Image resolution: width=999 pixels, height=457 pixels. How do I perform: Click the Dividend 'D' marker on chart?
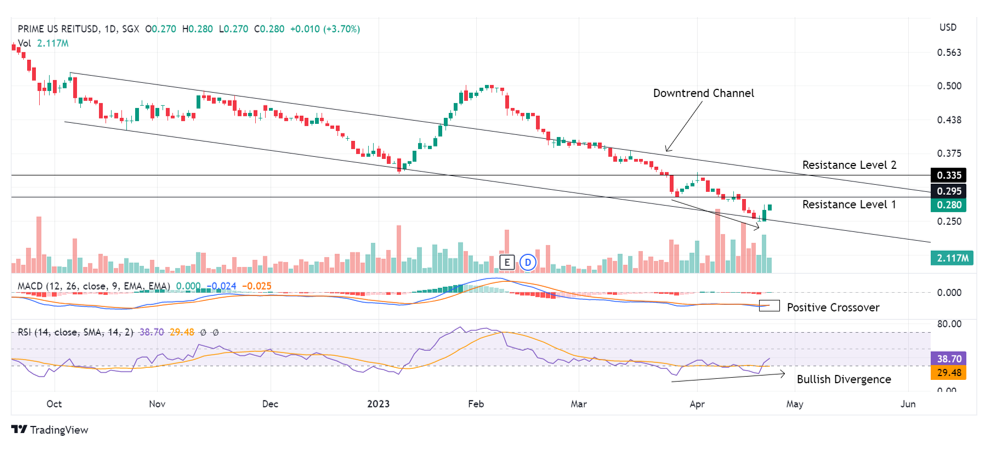click(x=528, y=262)
